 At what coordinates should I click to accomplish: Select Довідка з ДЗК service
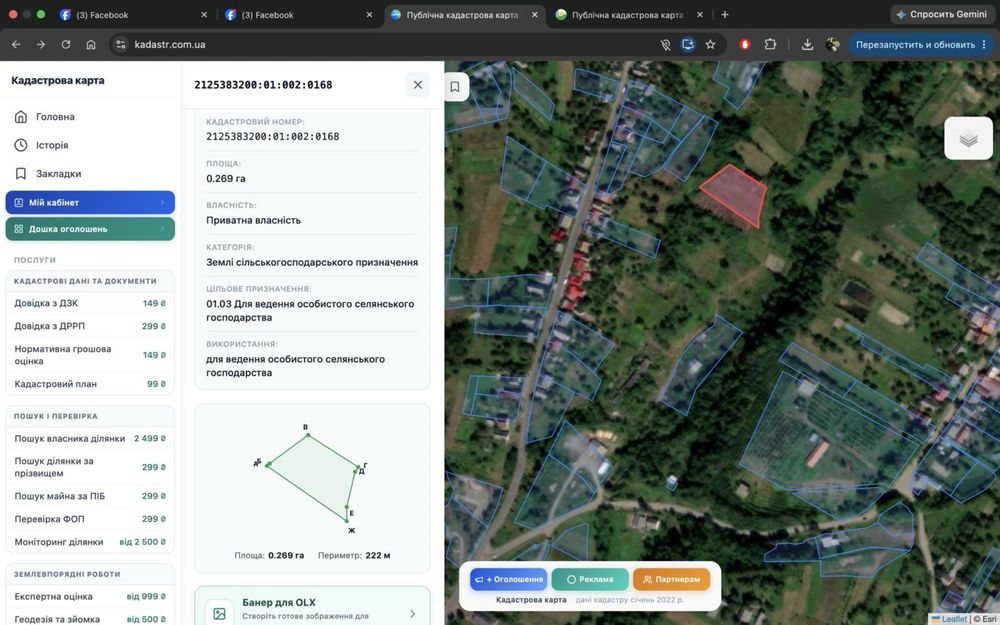tap(90, 304)
